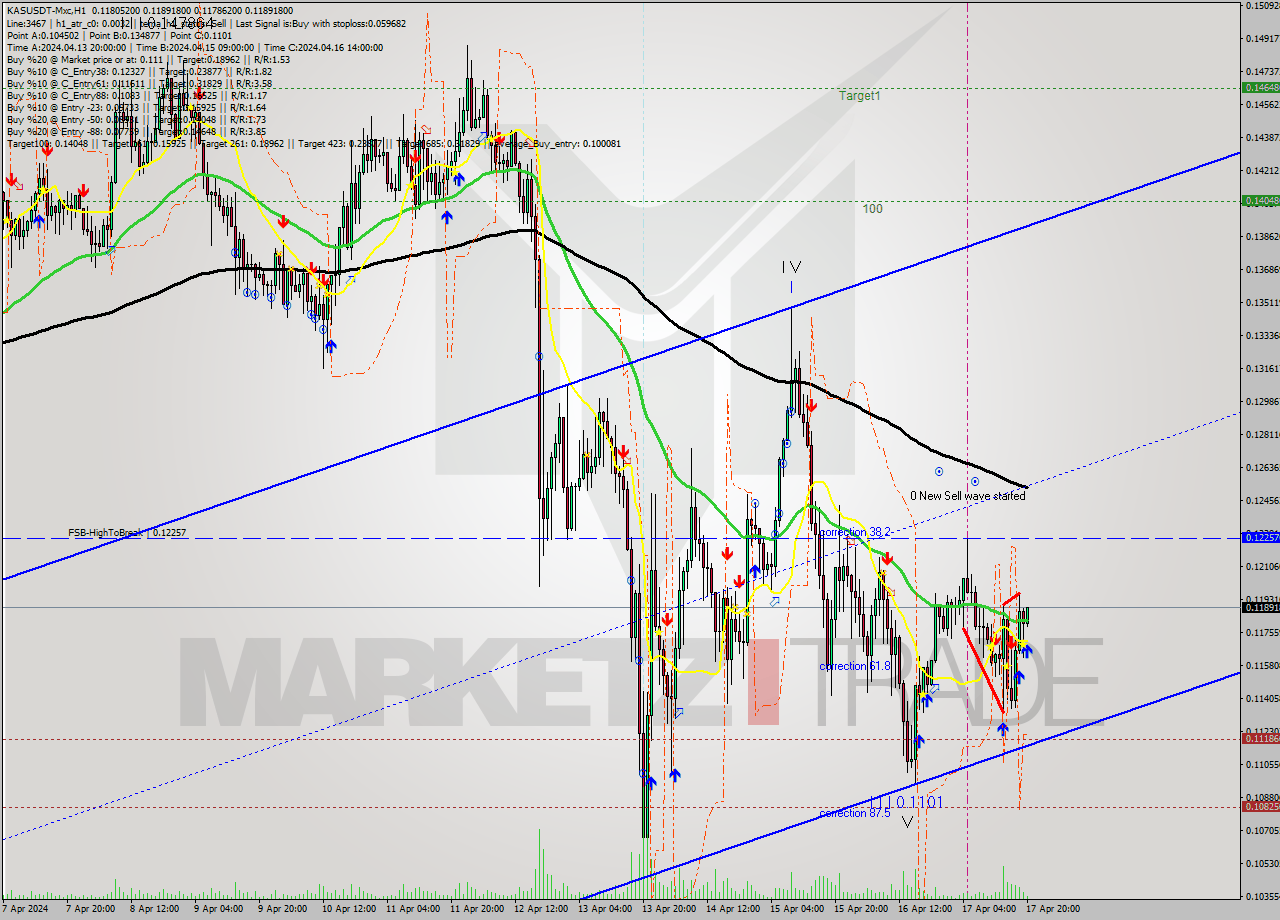Click the 'Point A:0.104502' info text

[42, 35]
